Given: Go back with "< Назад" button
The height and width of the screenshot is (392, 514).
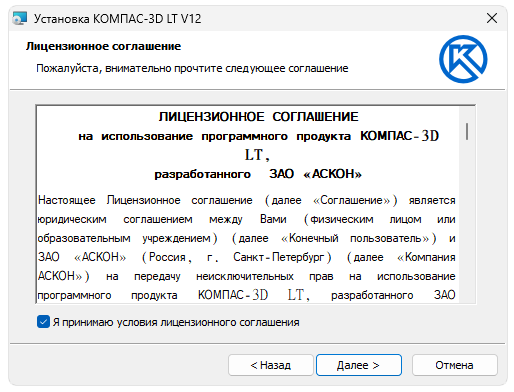Looking at the screenshot, I should click(271, 365).
